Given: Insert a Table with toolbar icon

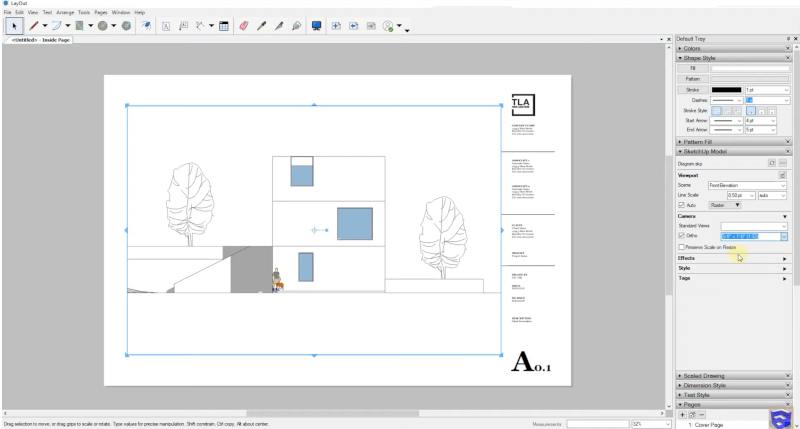Looking at the screenshot, I should 223,26.
